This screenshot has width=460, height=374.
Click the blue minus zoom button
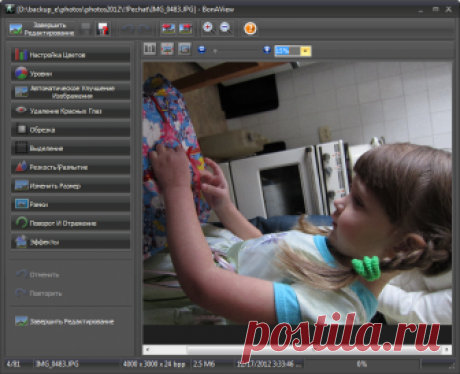click(x=202, y=50)
